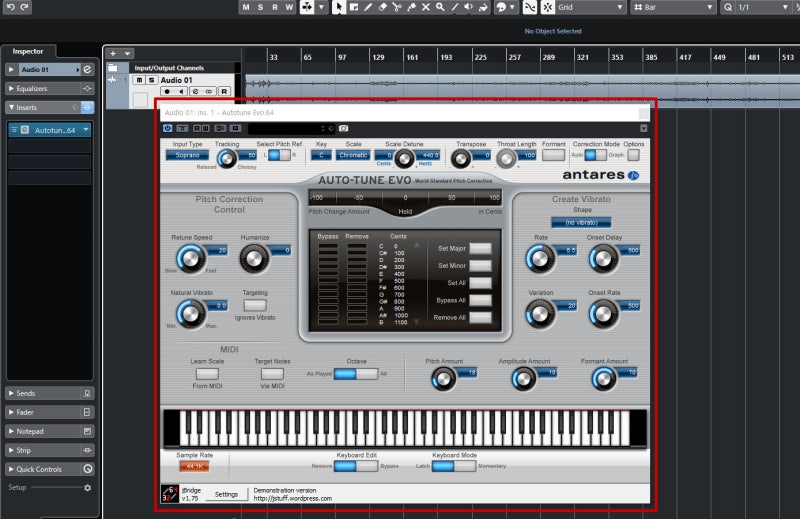Open the Key C selector
The width and height of the screenshot is (800, 519).
pyautogui.click(x=321, y=155)
